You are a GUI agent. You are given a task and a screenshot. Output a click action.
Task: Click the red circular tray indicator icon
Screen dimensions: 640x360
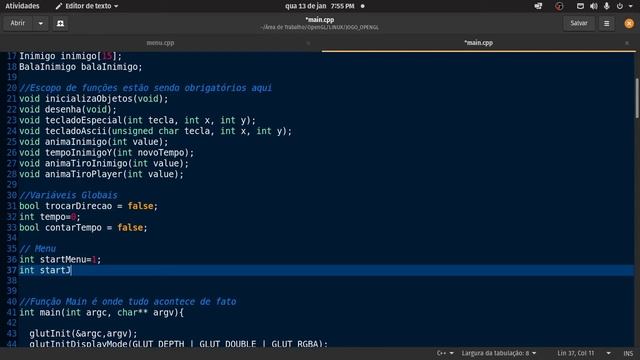tap(559, 6)
